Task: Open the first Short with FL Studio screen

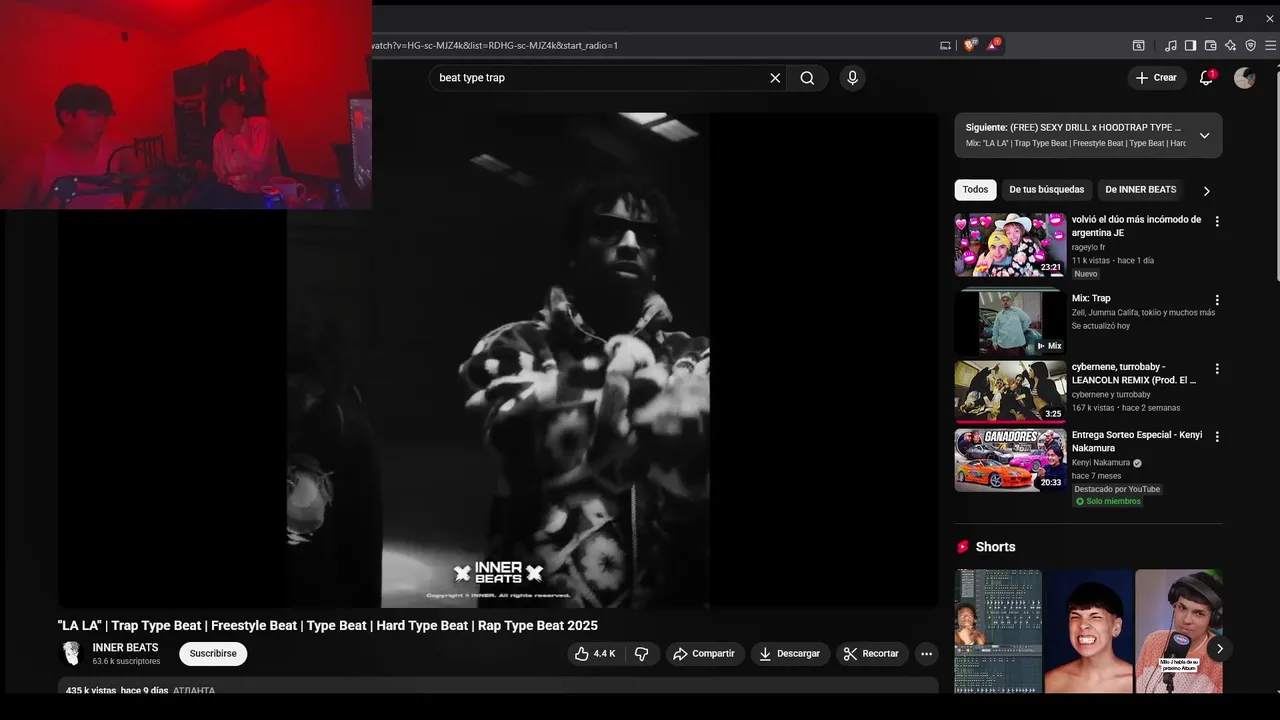Action: coord(998,631)
